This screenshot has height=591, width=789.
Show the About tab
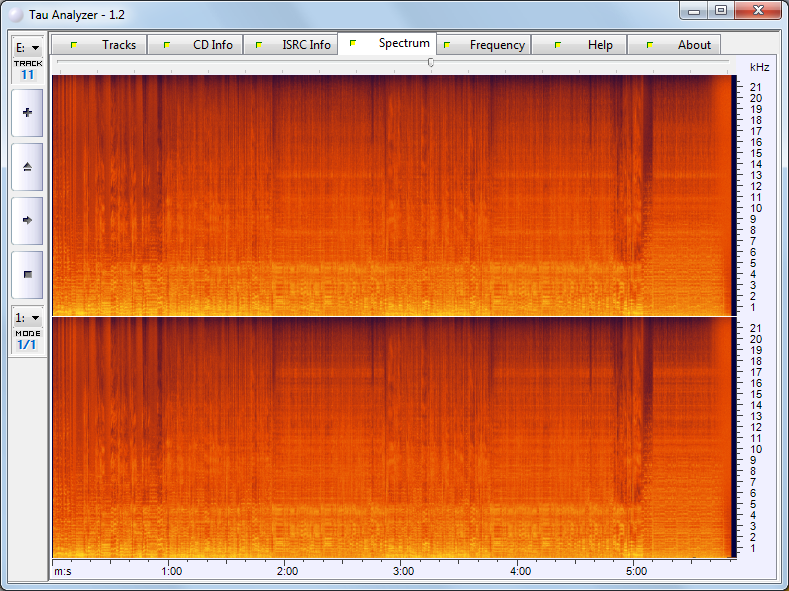pos(675,45)
